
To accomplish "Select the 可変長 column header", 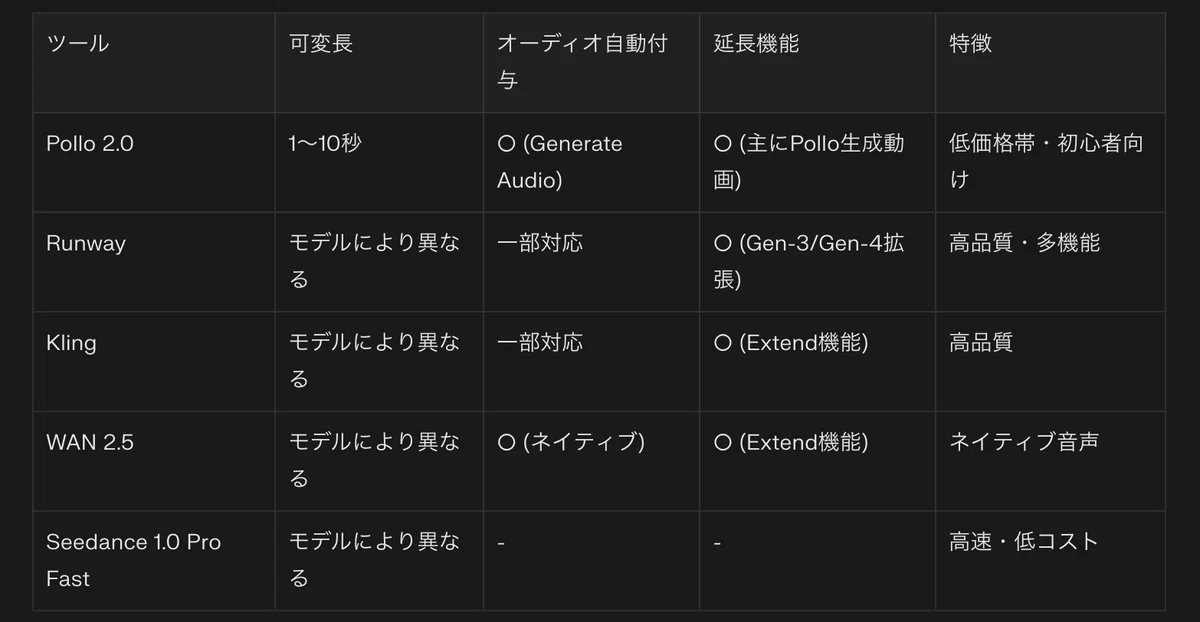I will click(320, 44).
